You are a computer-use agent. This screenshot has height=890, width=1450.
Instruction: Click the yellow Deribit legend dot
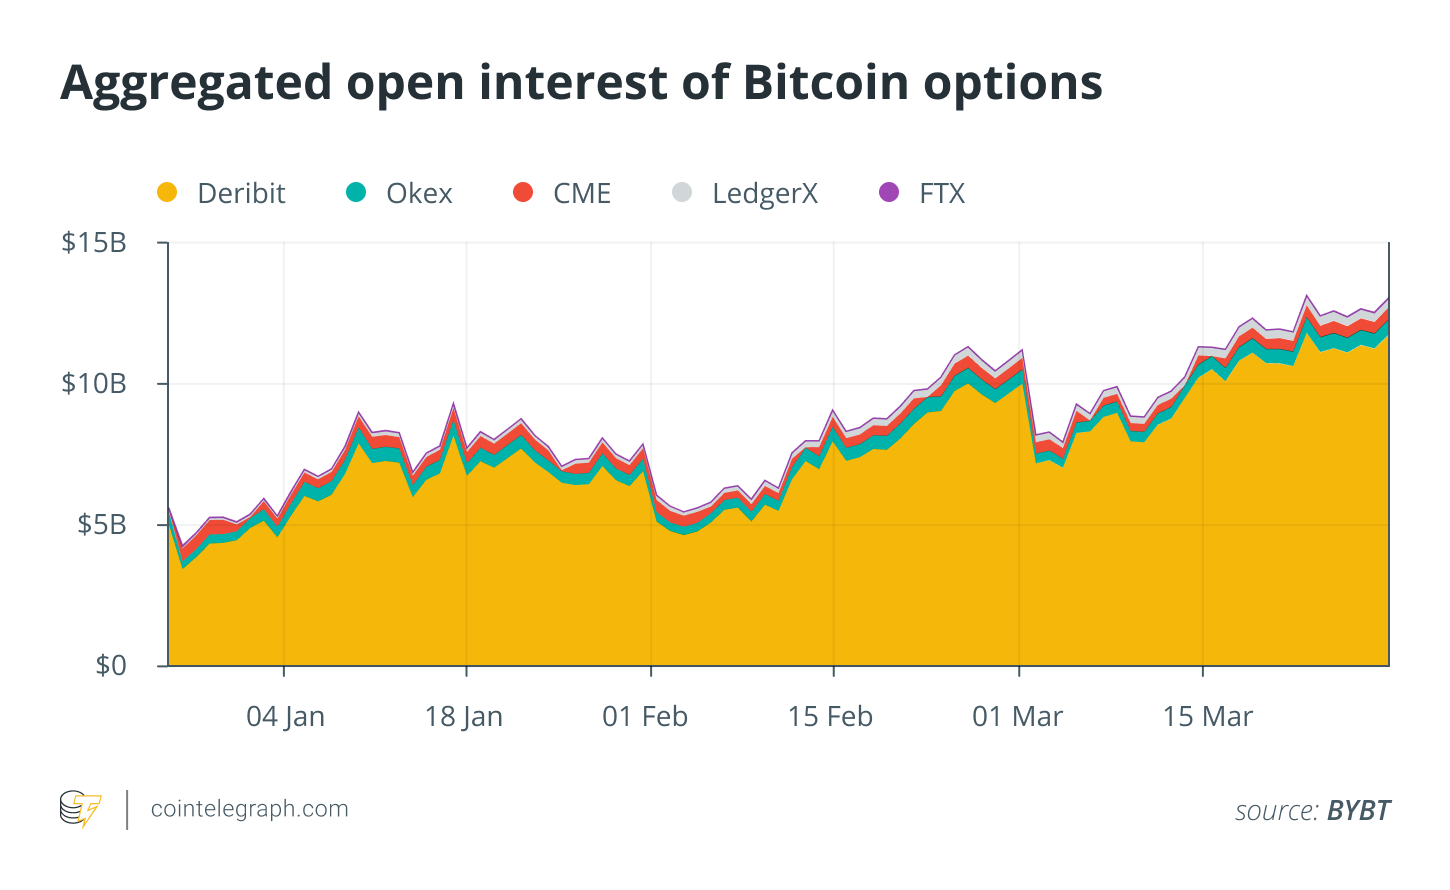click(167, 192)
